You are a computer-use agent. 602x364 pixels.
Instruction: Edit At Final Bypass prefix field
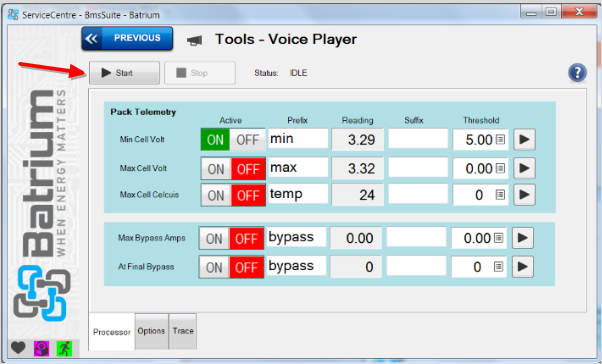[x=297, y=265]
